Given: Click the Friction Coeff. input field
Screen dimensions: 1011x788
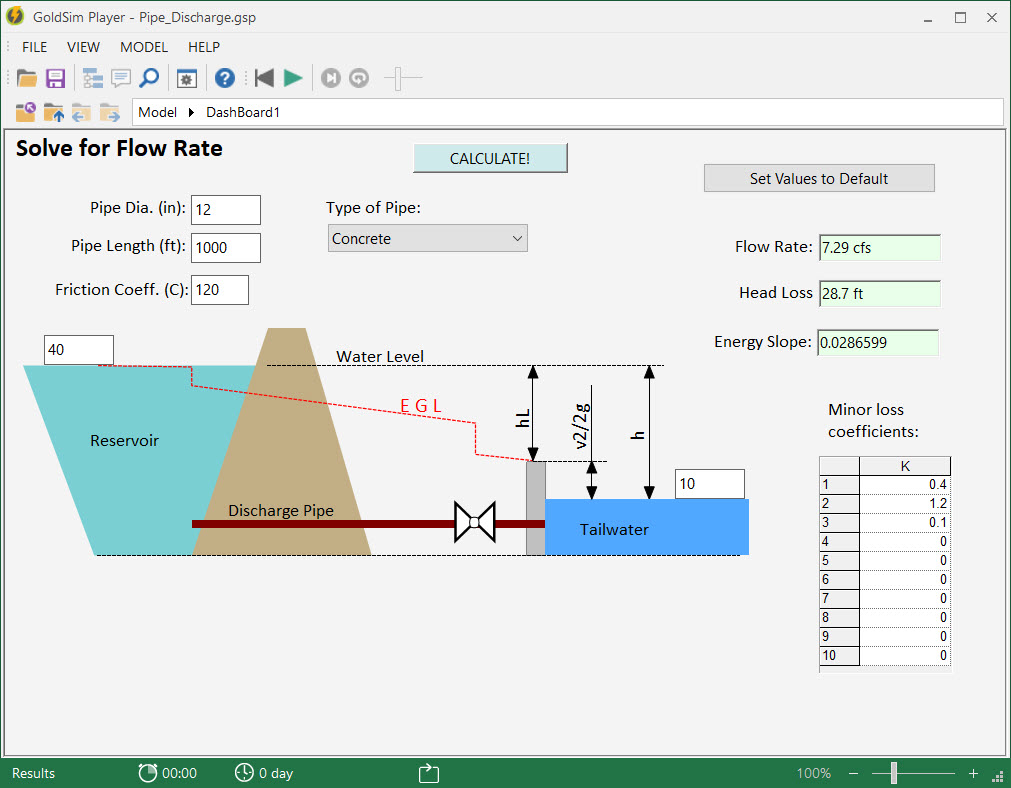Looking at the screenshot, I should (x=220, y=290).
